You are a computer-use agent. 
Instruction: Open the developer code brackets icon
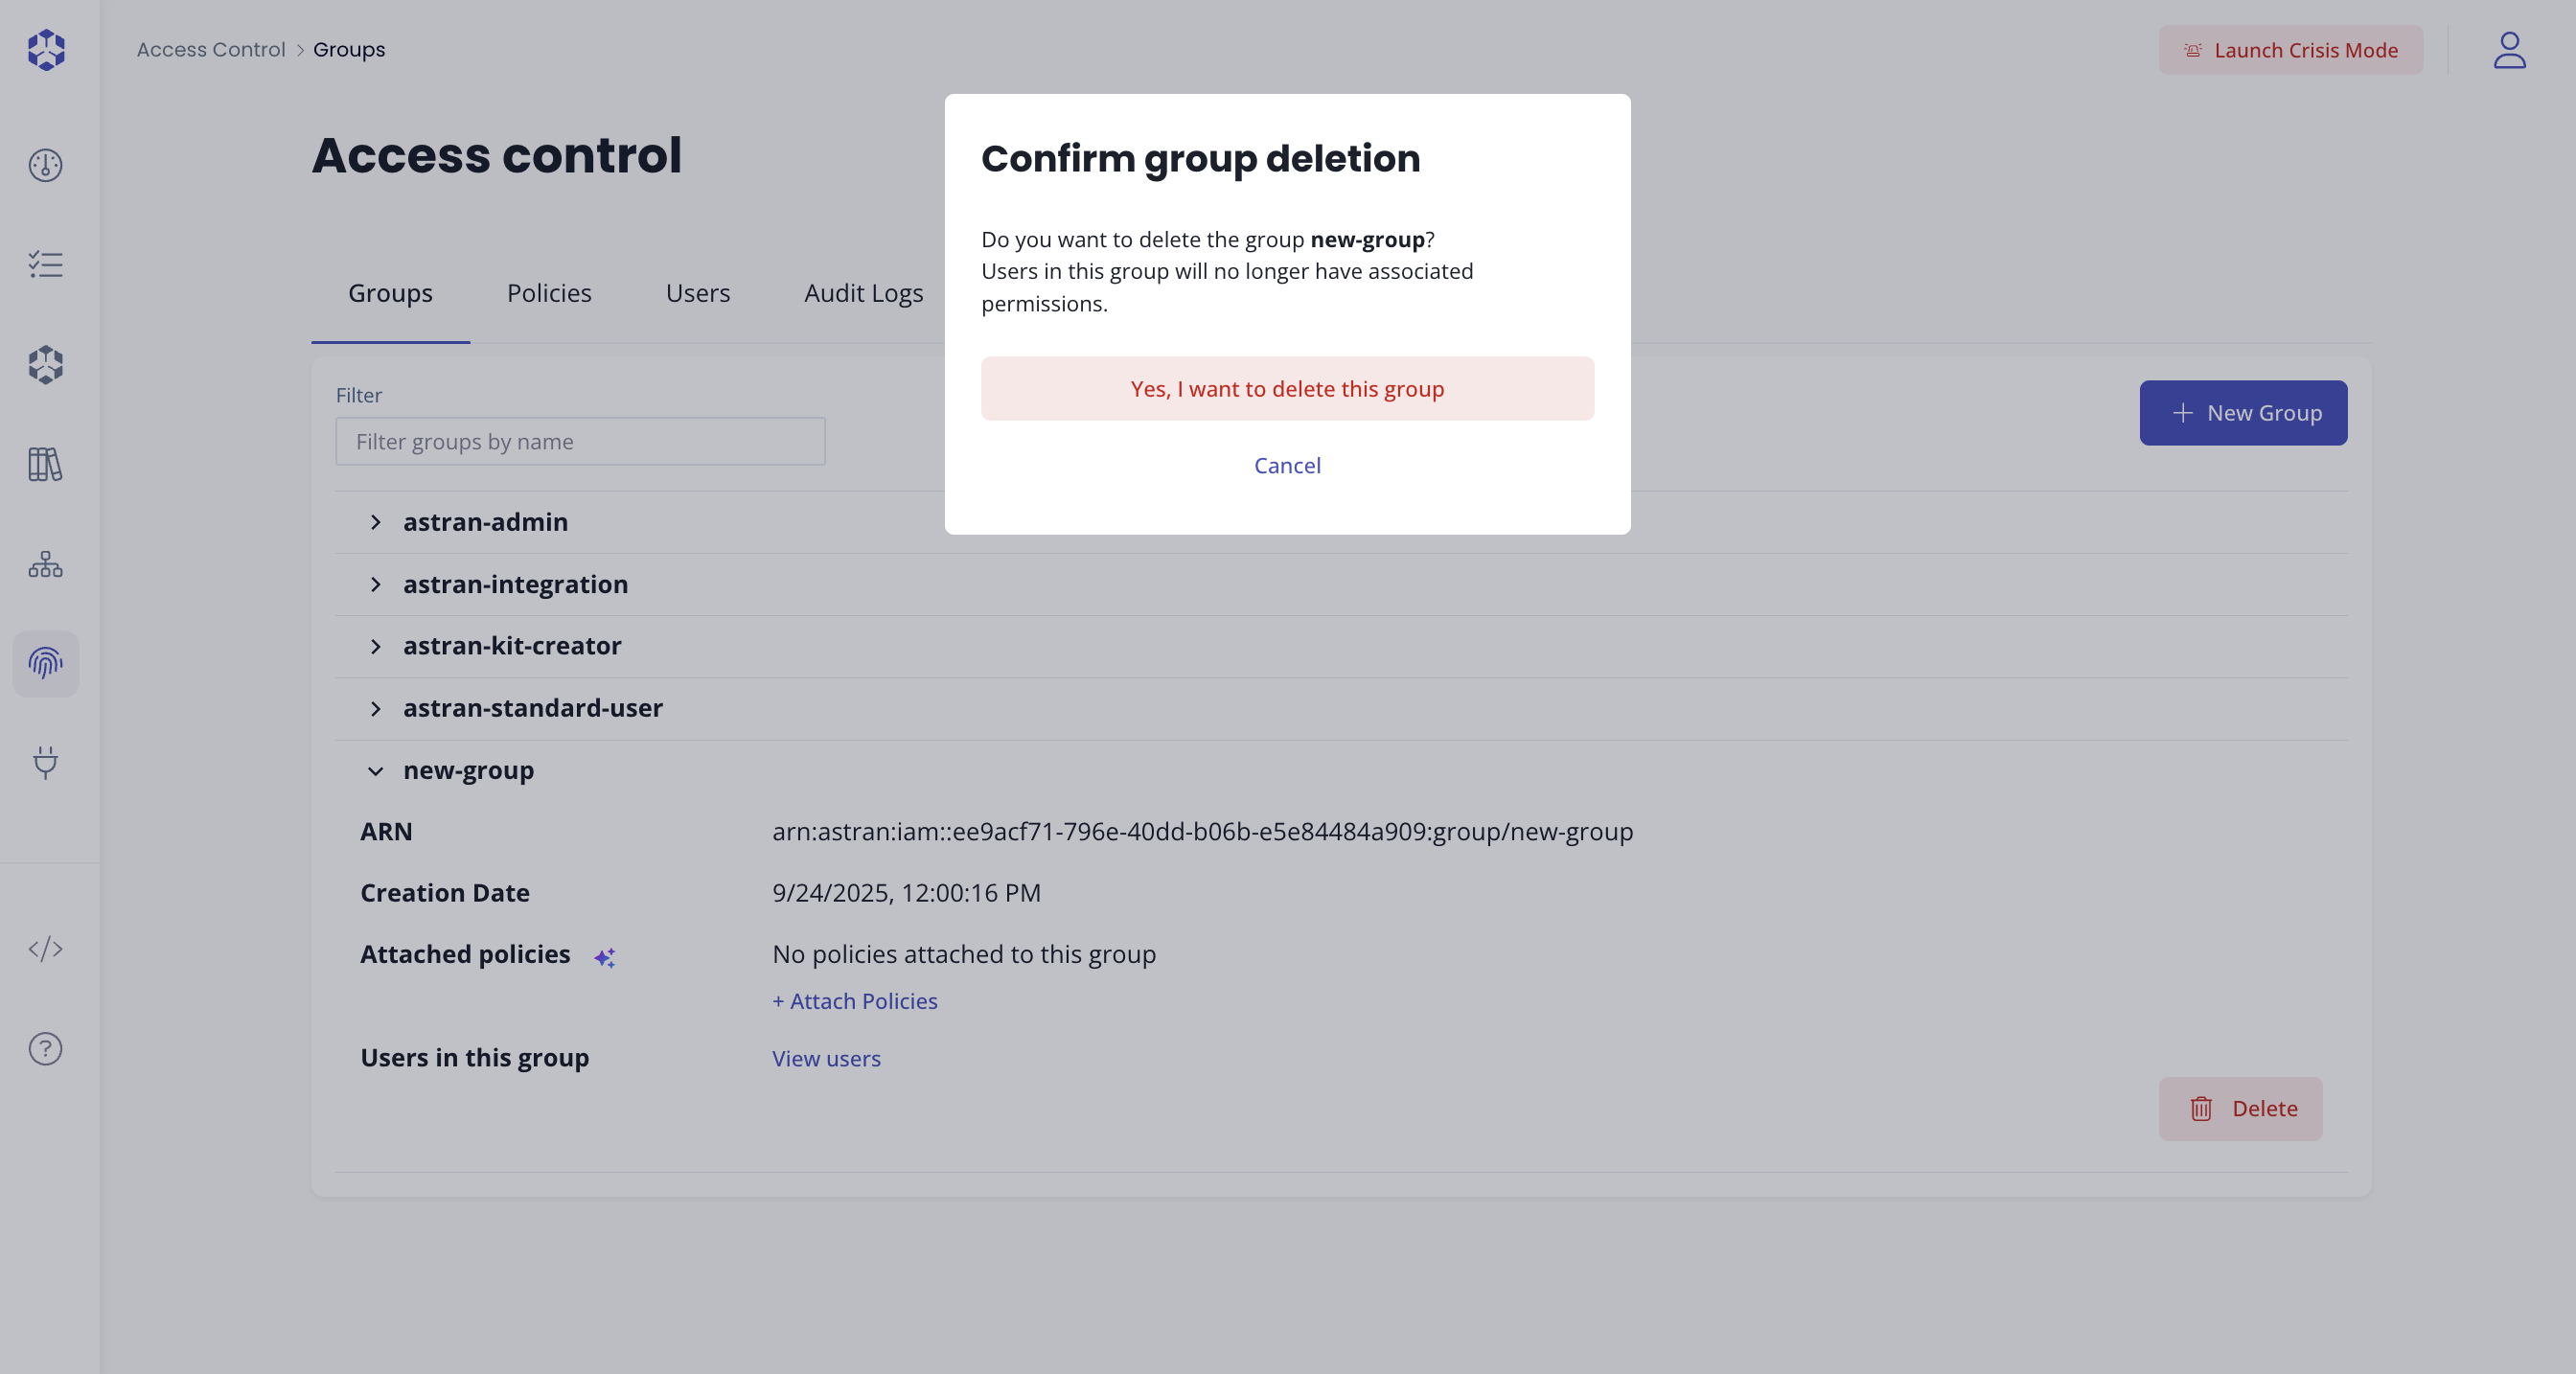(45, 949)
